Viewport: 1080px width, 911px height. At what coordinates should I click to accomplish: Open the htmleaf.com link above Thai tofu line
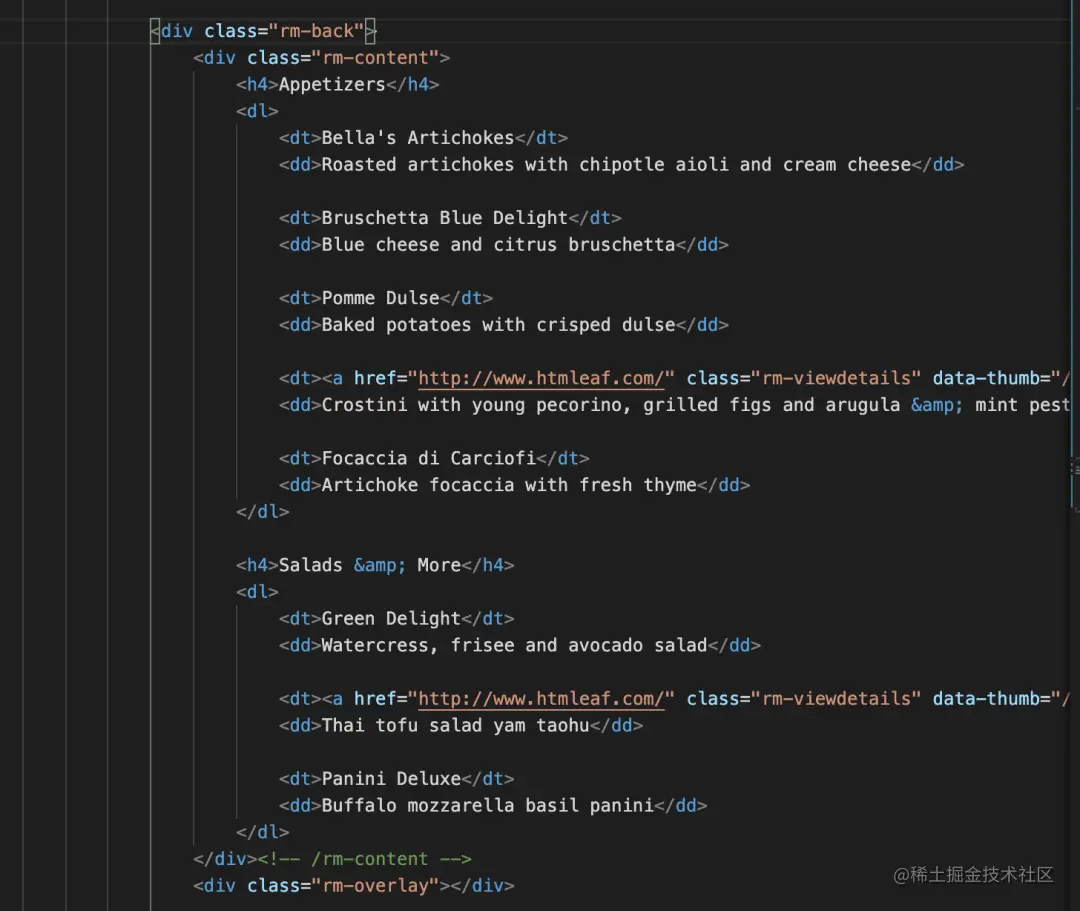tap(541, 698)
